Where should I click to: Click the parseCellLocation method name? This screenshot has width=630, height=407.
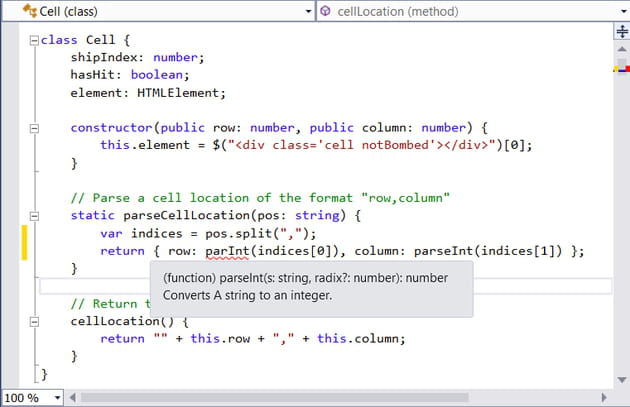click(x=187, y=215)
